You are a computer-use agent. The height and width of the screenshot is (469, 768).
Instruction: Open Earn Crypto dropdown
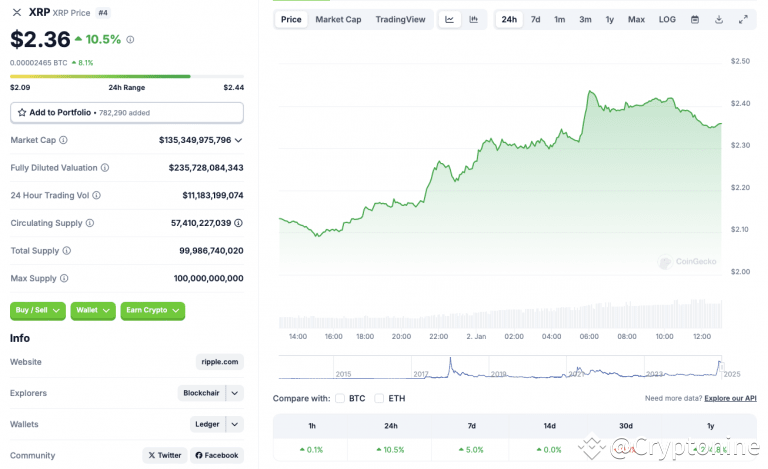(x=153, y=310)
